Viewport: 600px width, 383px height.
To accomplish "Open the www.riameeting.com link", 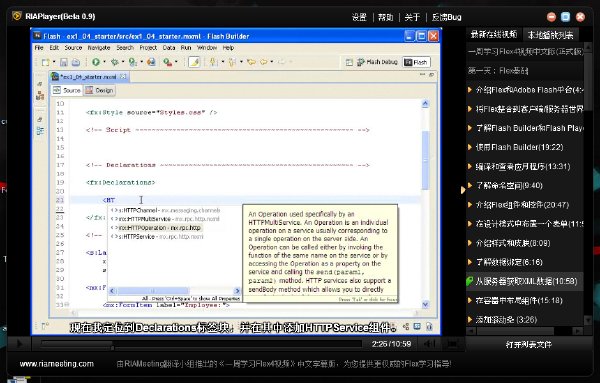I will tap(57, 364).
